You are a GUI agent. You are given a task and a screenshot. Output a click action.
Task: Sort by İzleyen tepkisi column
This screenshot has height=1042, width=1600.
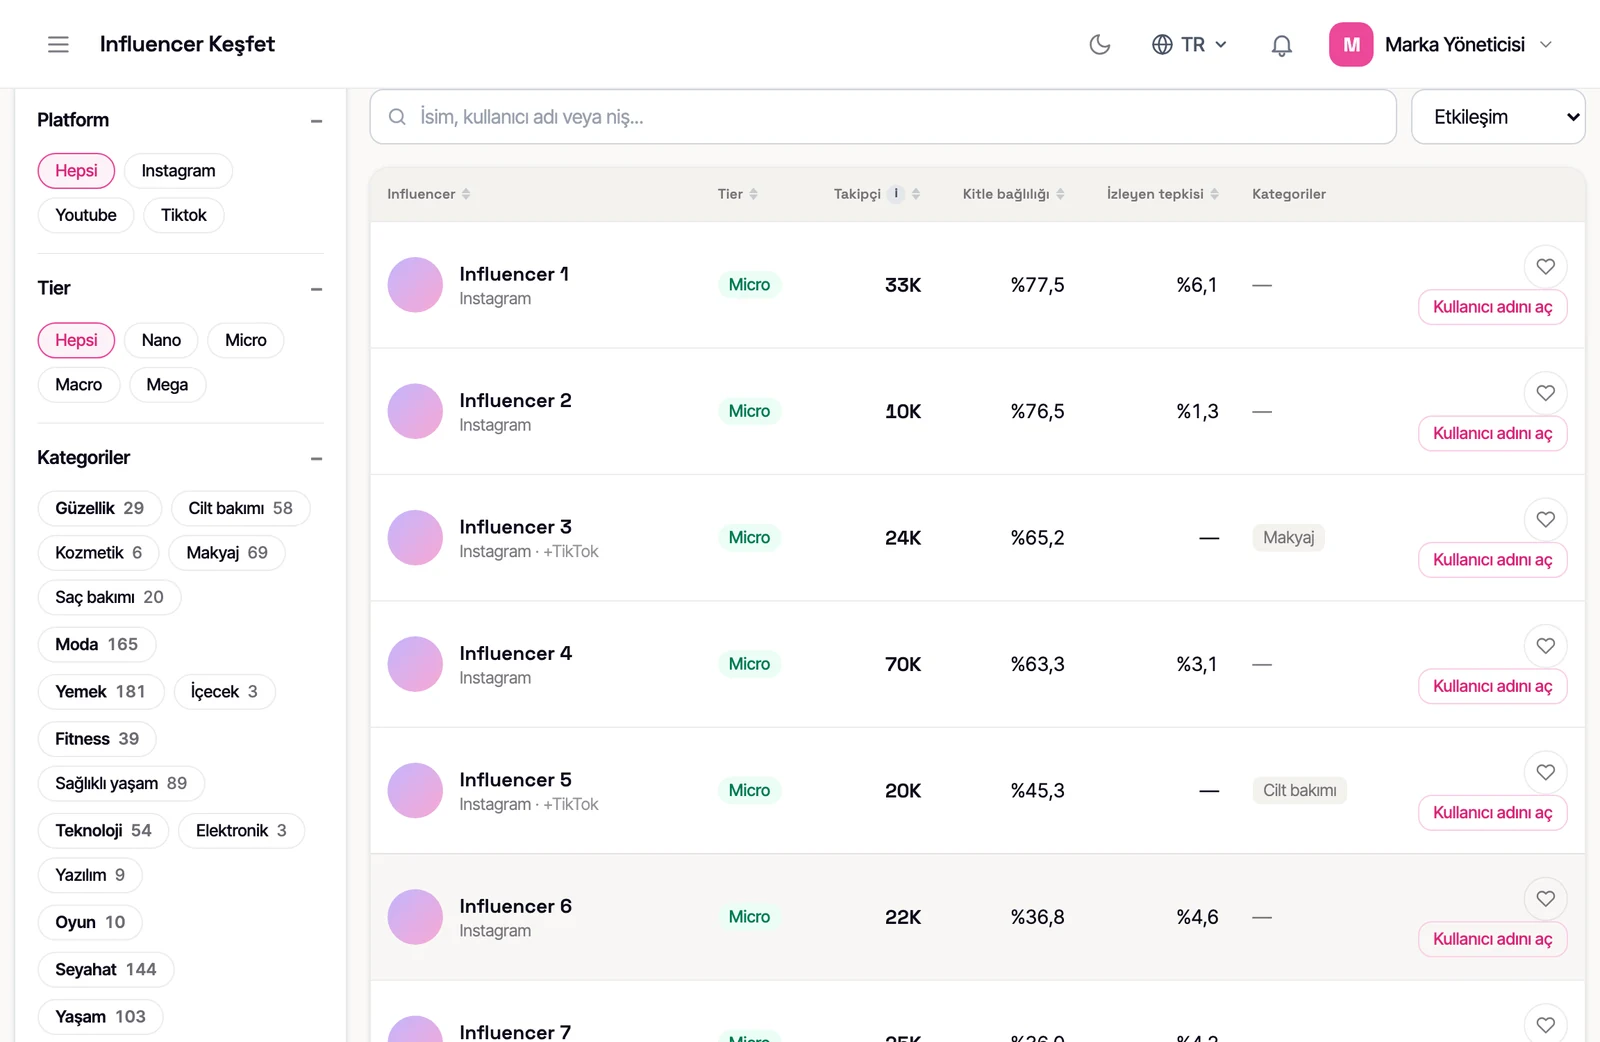pyautogui.click(x=1162, y=194)
